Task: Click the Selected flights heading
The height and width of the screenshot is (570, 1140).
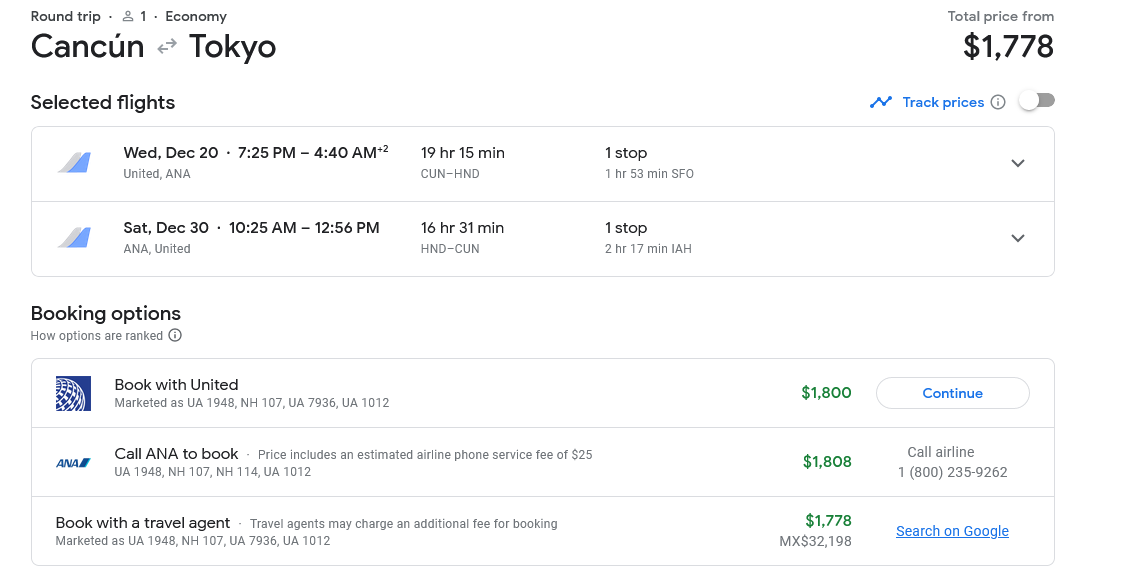Action: [103, 103]
